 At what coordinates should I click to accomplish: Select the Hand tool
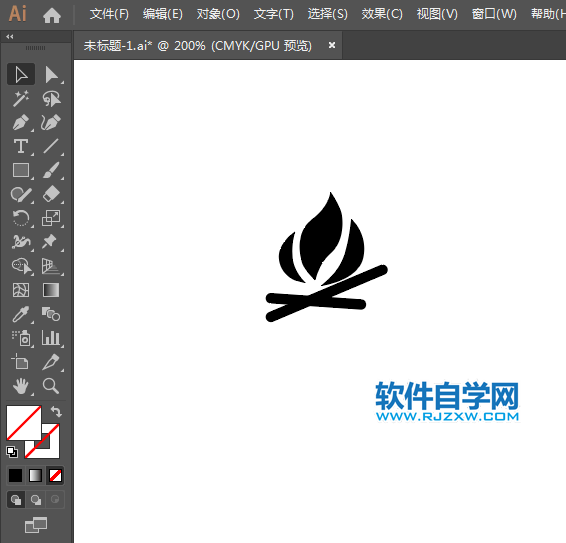(x=21, y=386)
